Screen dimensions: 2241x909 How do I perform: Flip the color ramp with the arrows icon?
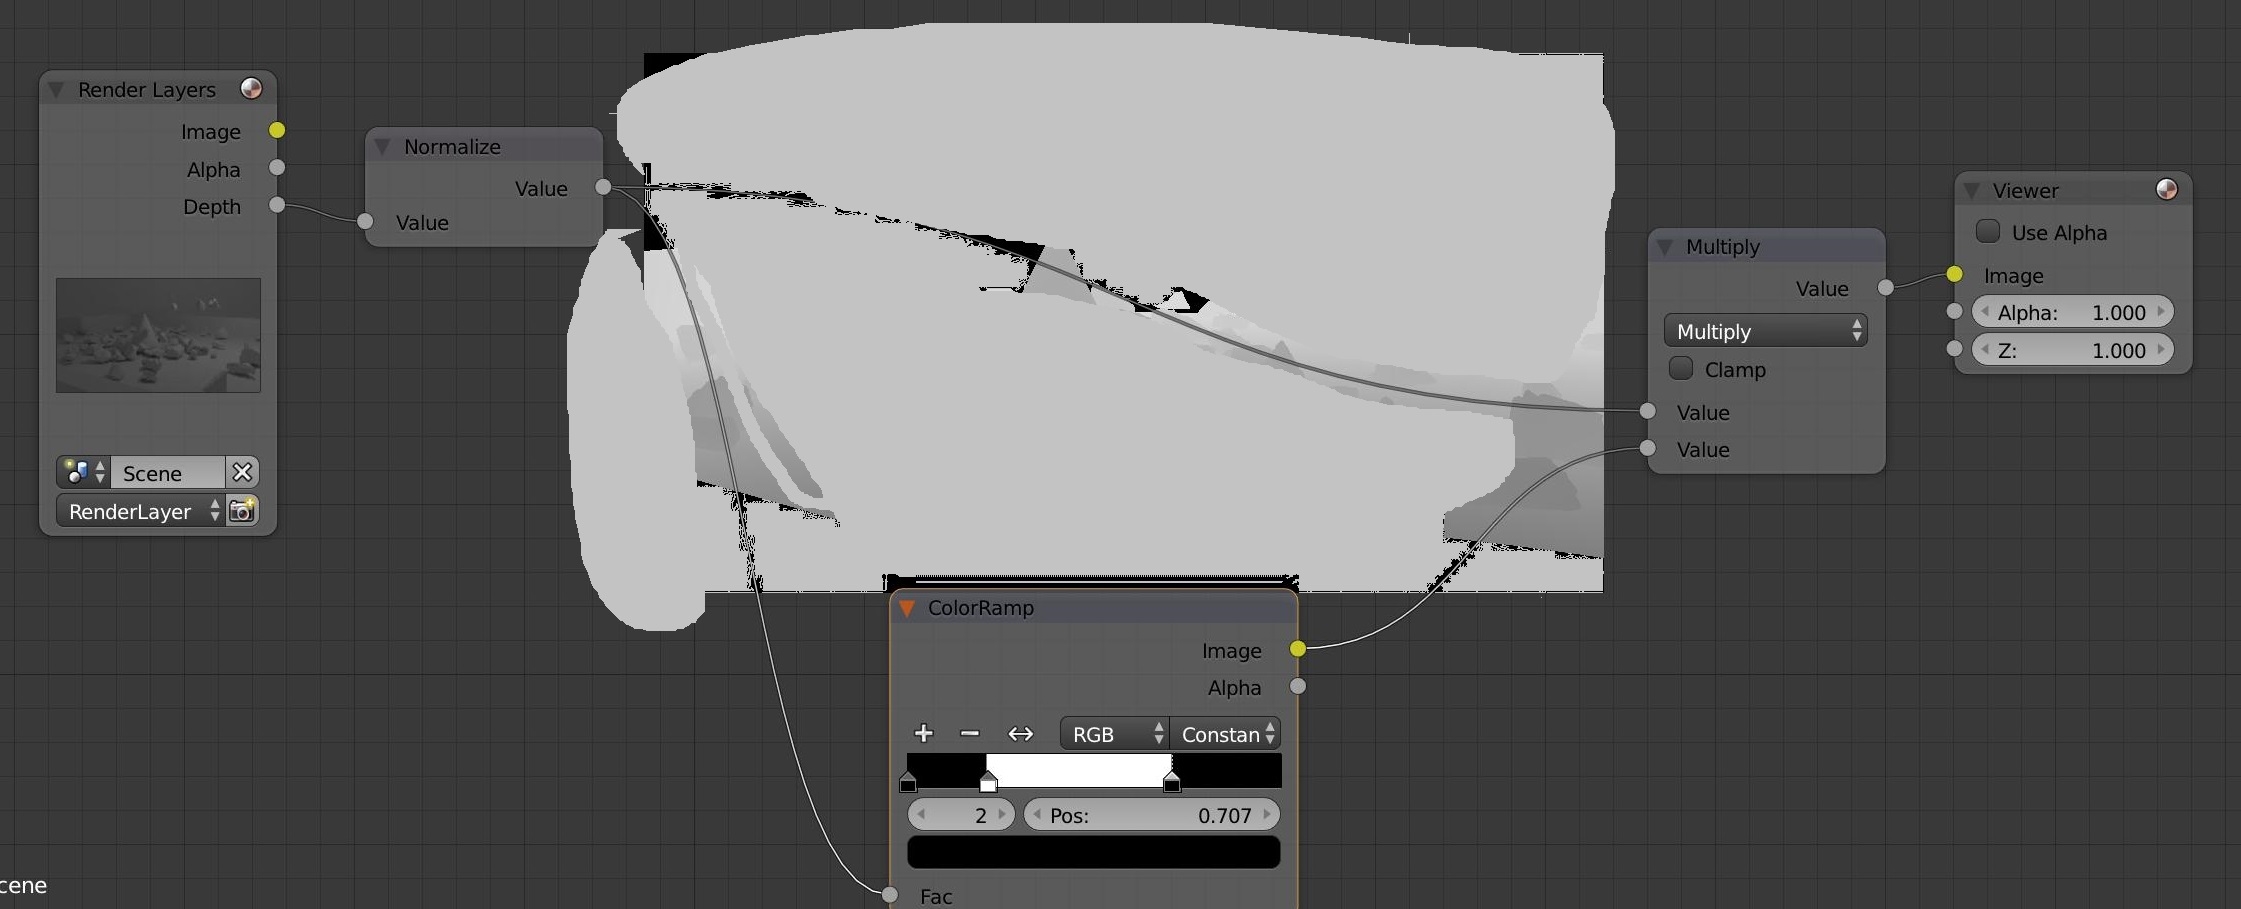coord(1020,734)
